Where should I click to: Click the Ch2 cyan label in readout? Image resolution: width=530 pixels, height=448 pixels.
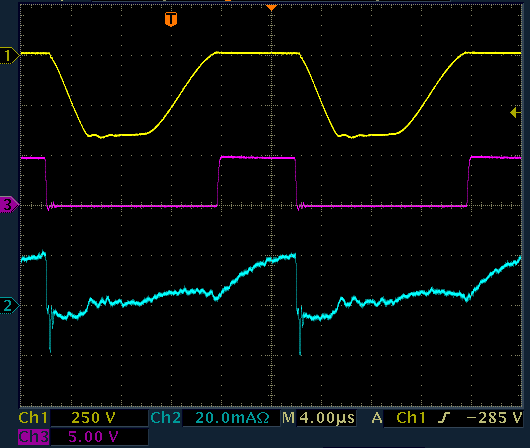(166, 418)
